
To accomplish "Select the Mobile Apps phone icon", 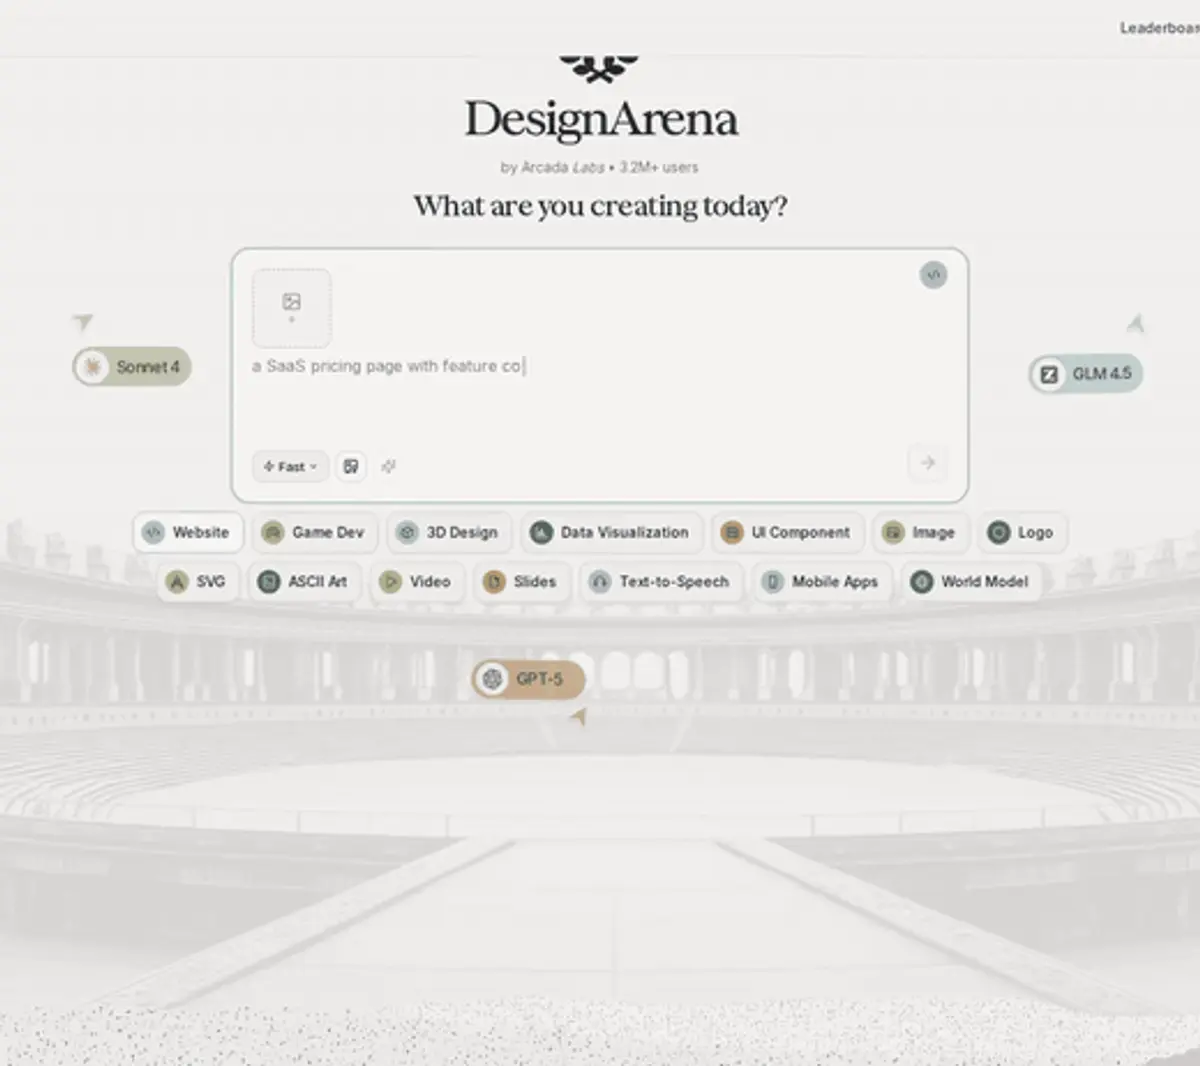I will 771,581.
